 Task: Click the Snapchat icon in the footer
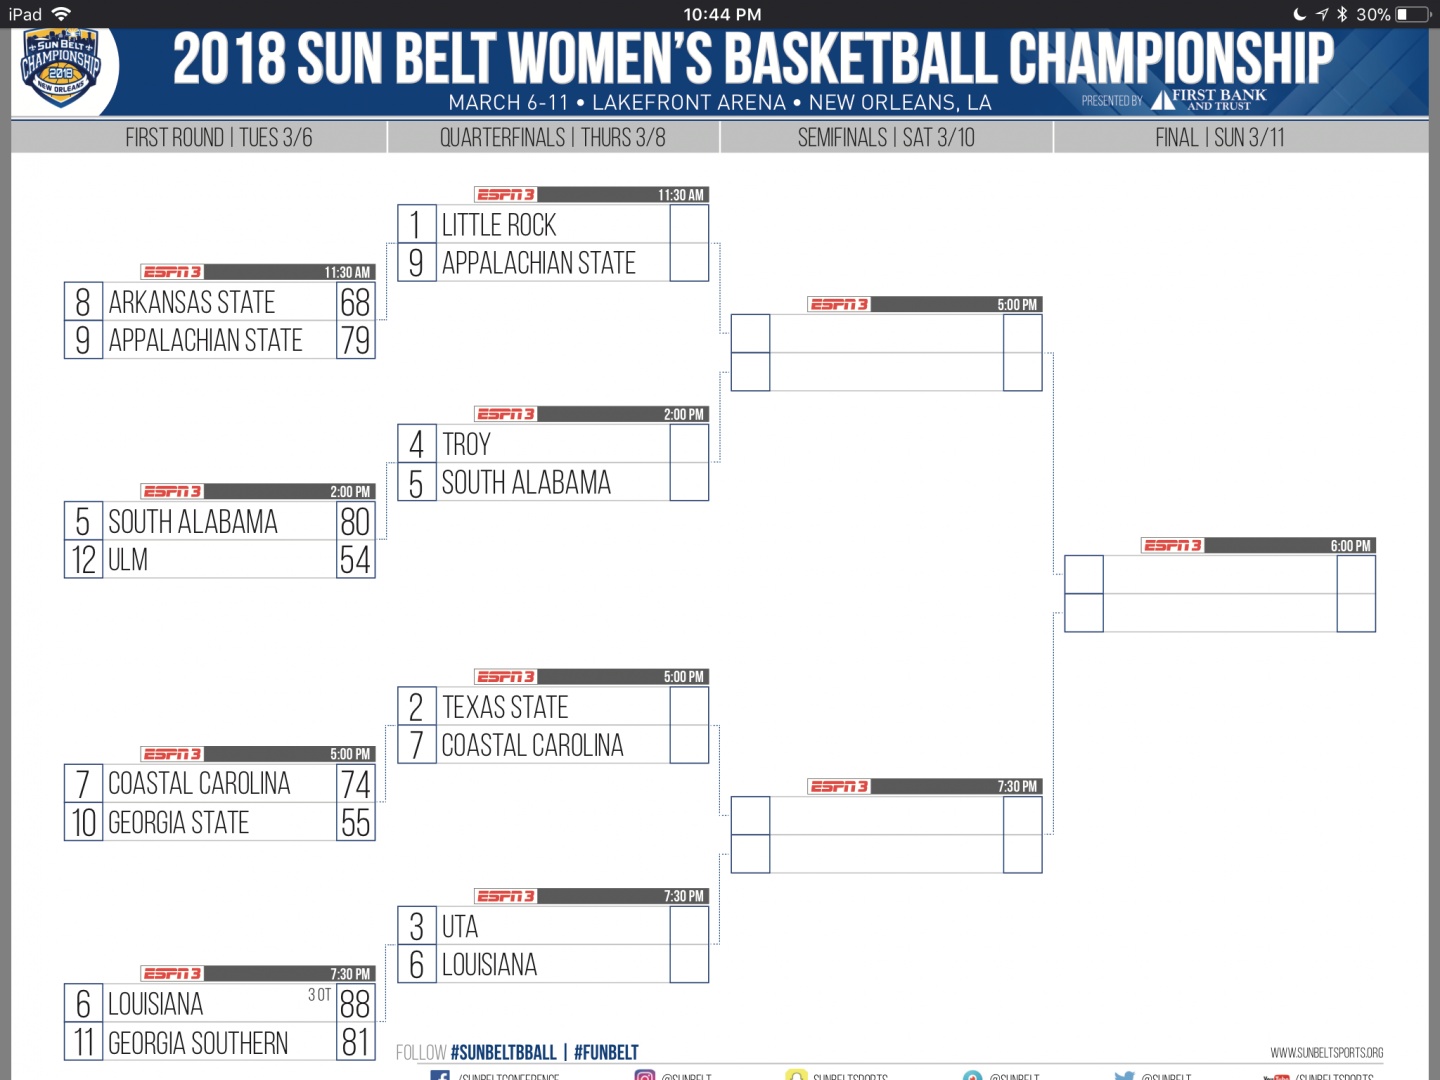796,1076
